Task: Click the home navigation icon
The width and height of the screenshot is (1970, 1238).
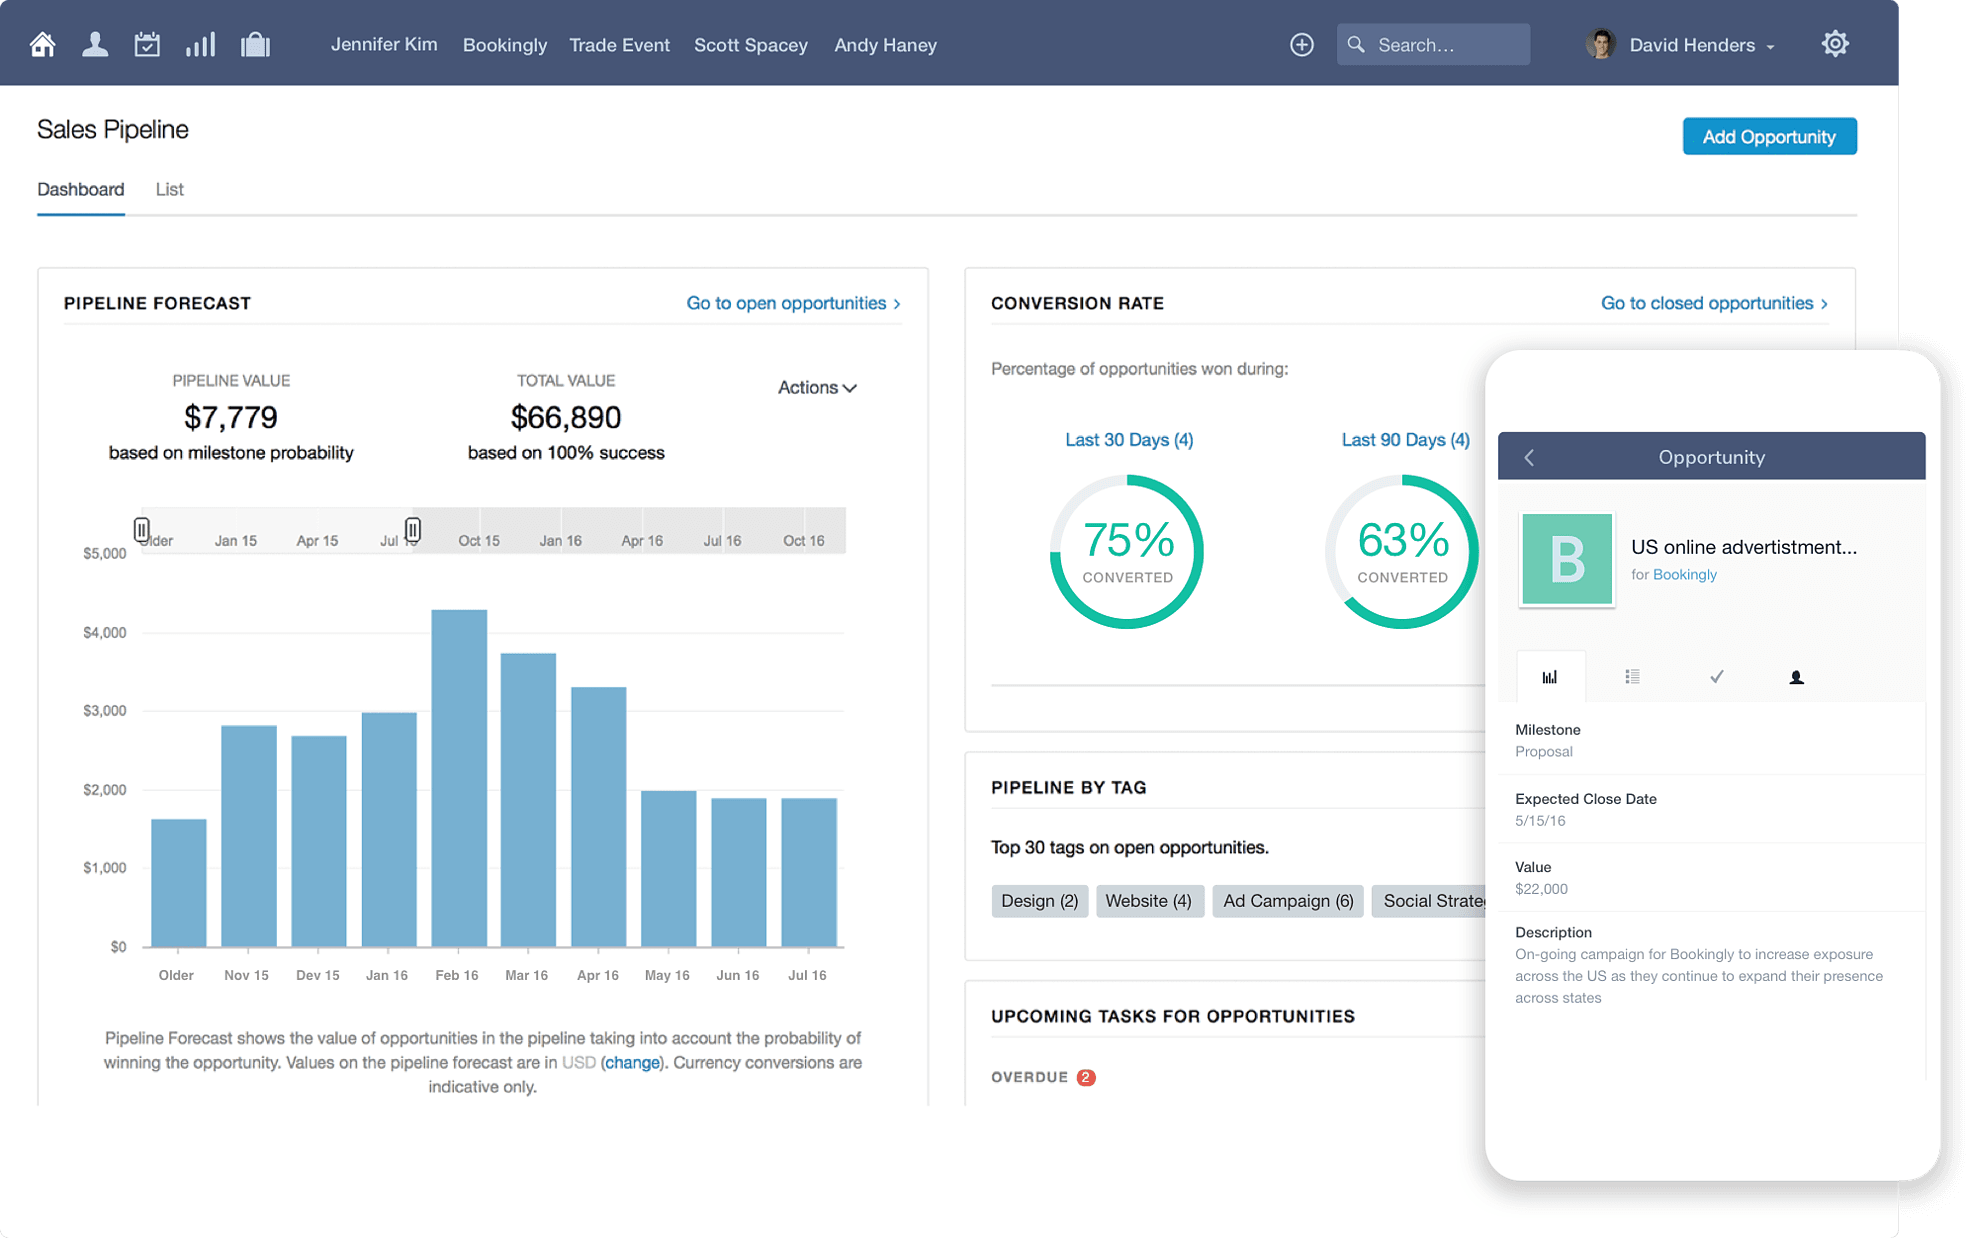Action: pos(41,43)
